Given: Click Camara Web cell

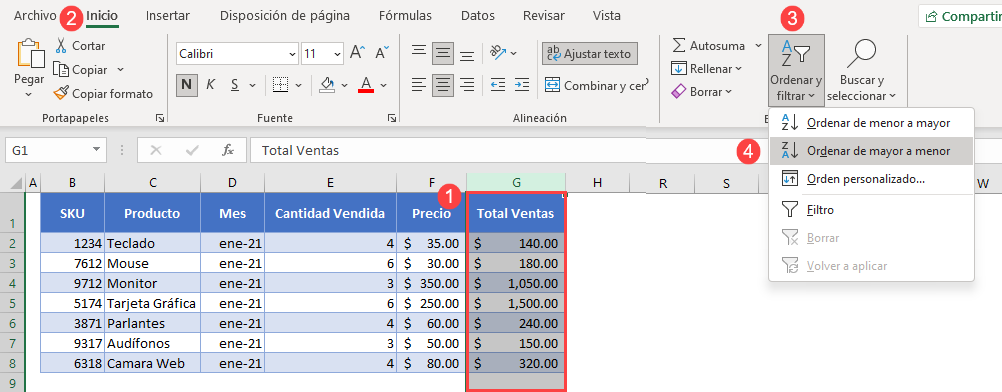Looking at the screenshot, I should [153, 363].
